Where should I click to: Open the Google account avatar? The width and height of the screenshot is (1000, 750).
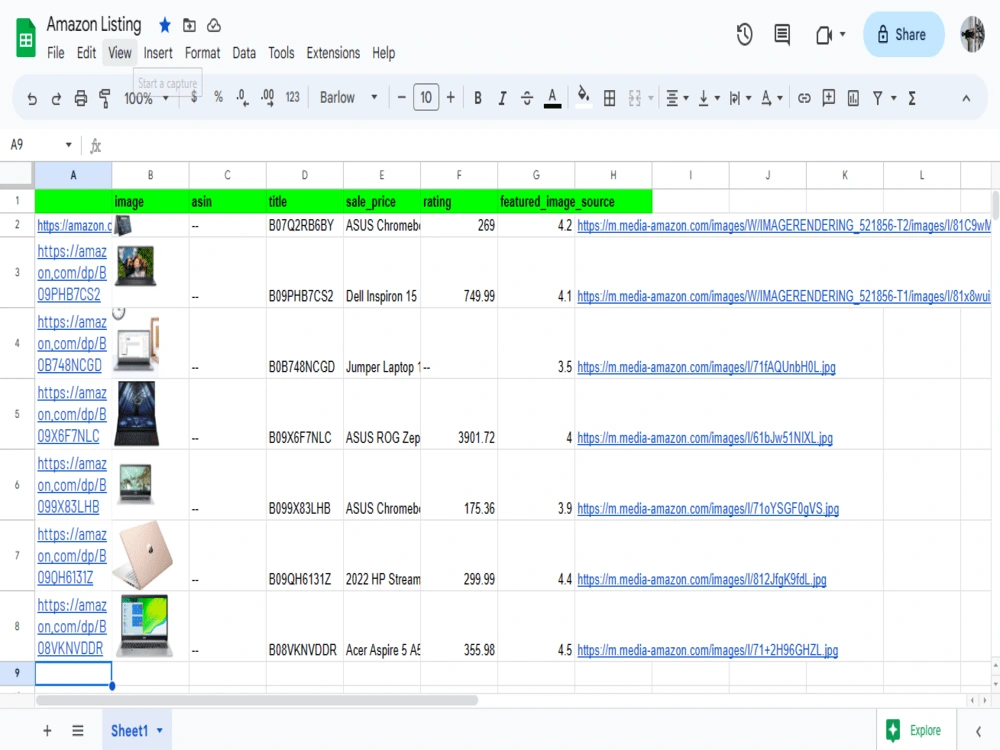tap(973, 34)
